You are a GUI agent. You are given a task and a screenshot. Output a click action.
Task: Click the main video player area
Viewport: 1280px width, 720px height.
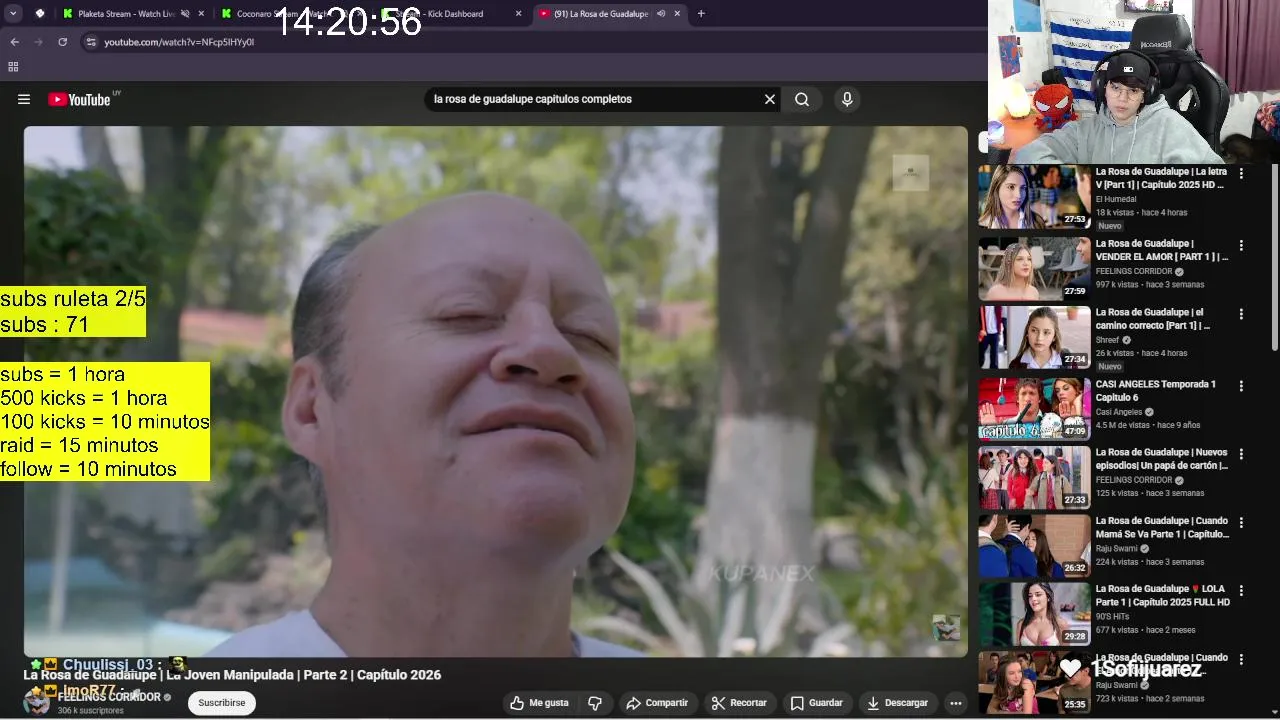[496, 391]
